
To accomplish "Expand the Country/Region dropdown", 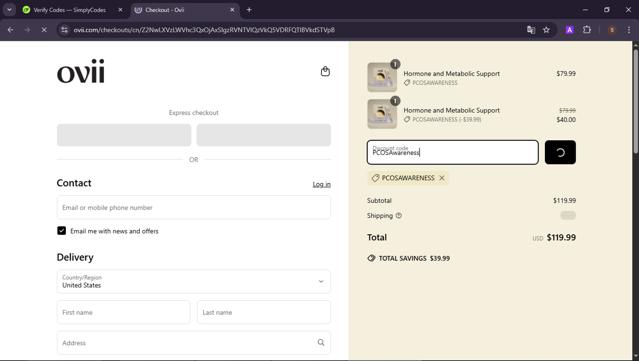I will 194,281.
